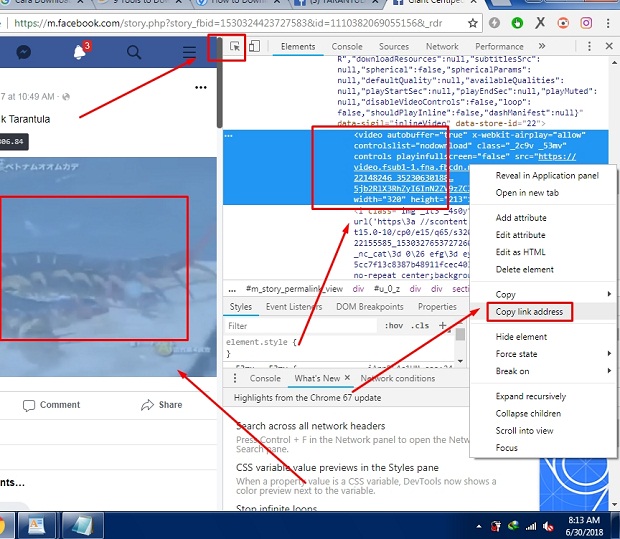The height and width of the screenshot is (539, 620).
Task: Close the DevTools panel
Action: tap(609, 46)
